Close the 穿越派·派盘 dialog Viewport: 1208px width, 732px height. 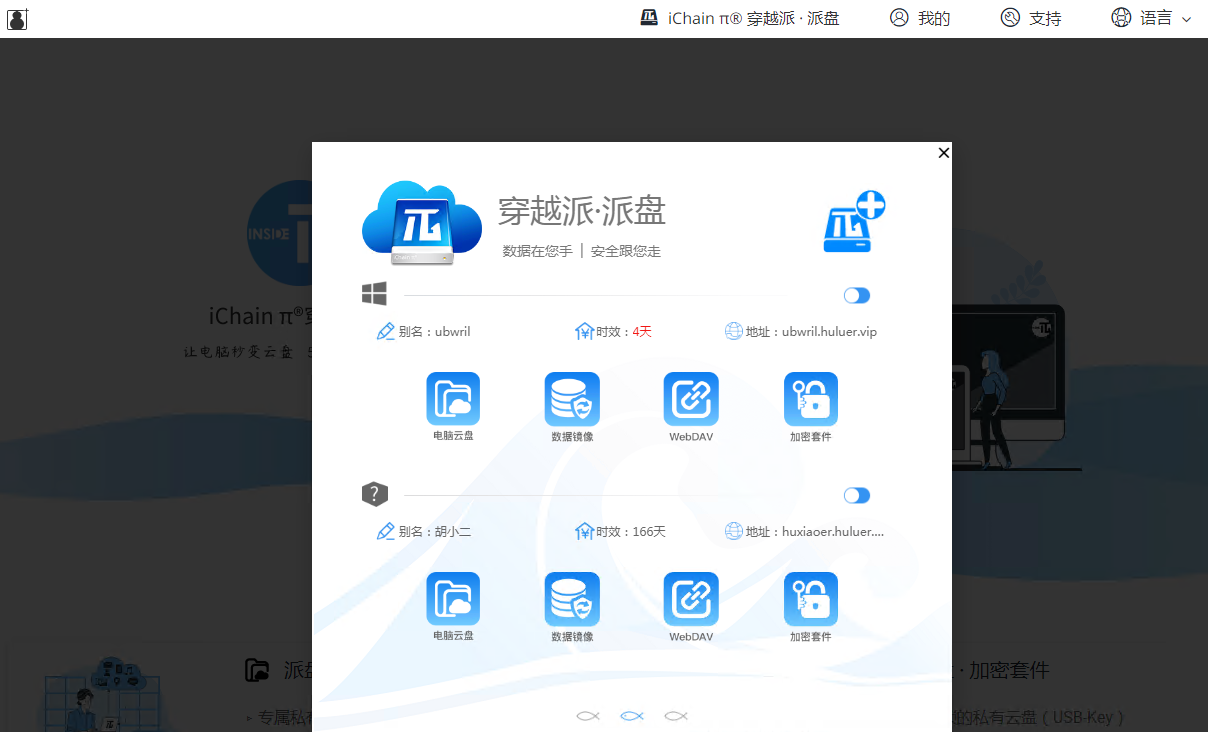coord(943,153)
